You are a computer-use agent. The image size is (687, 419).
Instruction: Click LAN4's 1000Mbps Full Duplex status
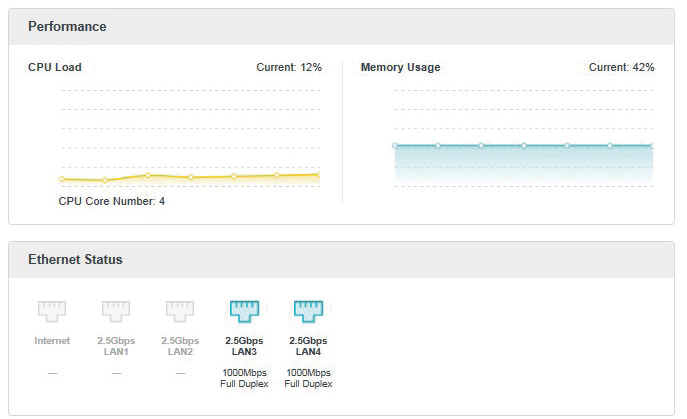[308, 378]
